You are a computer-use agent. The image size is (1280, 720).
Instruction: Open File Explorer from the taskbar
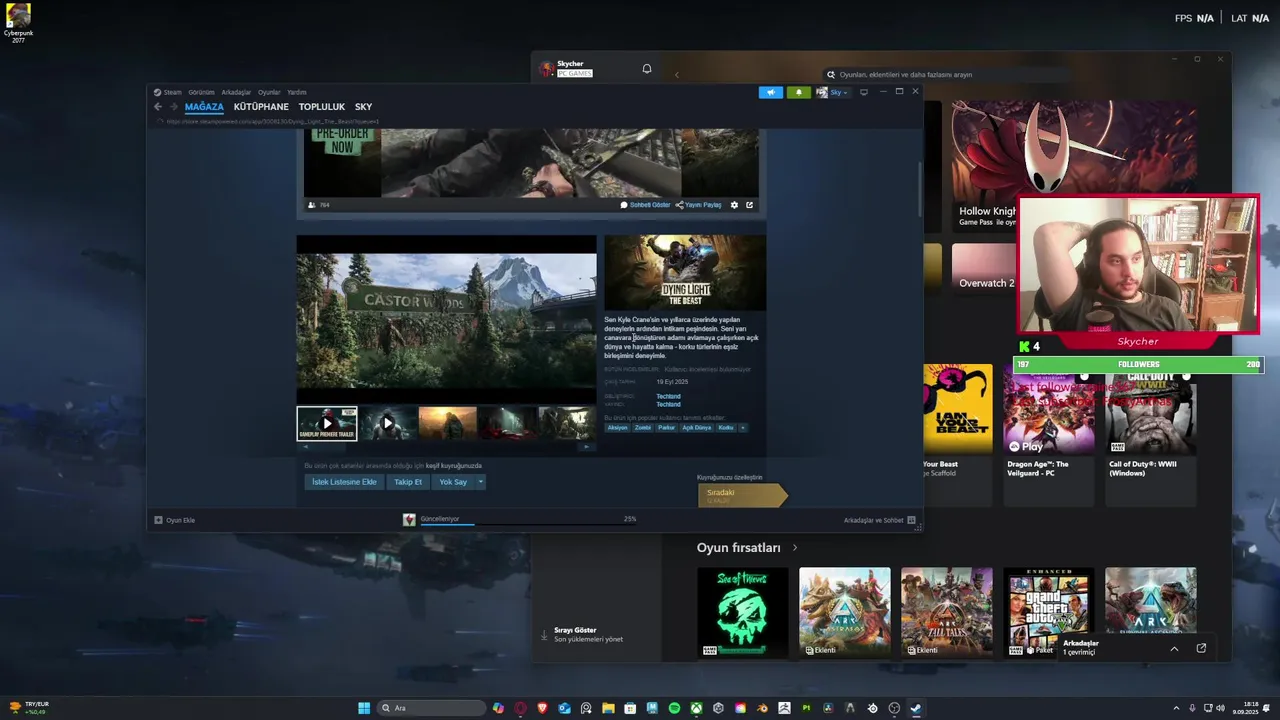point(608,708)
